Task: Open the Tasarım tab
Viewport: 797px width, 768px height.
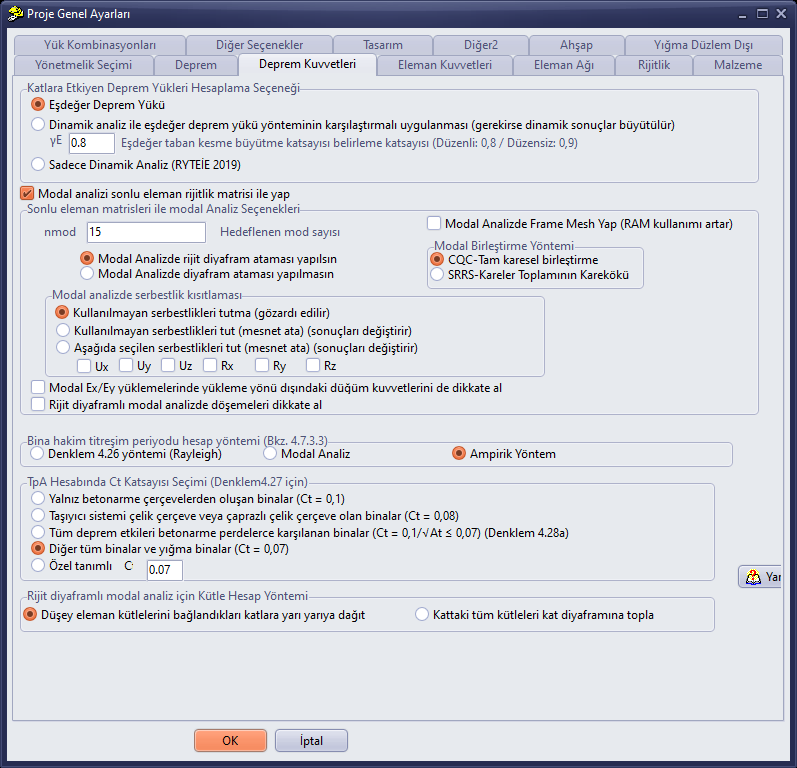Action: (383, 45)
